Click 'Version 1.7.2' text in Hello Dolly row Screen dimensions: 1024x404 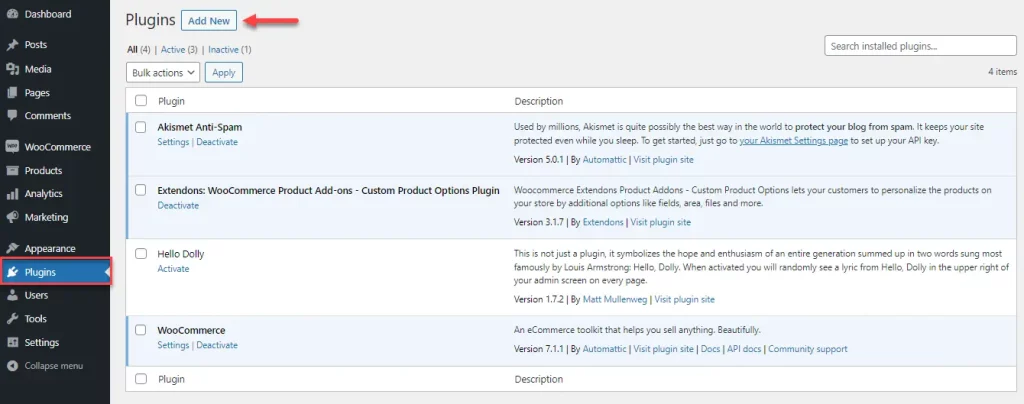tap(541, 300)
